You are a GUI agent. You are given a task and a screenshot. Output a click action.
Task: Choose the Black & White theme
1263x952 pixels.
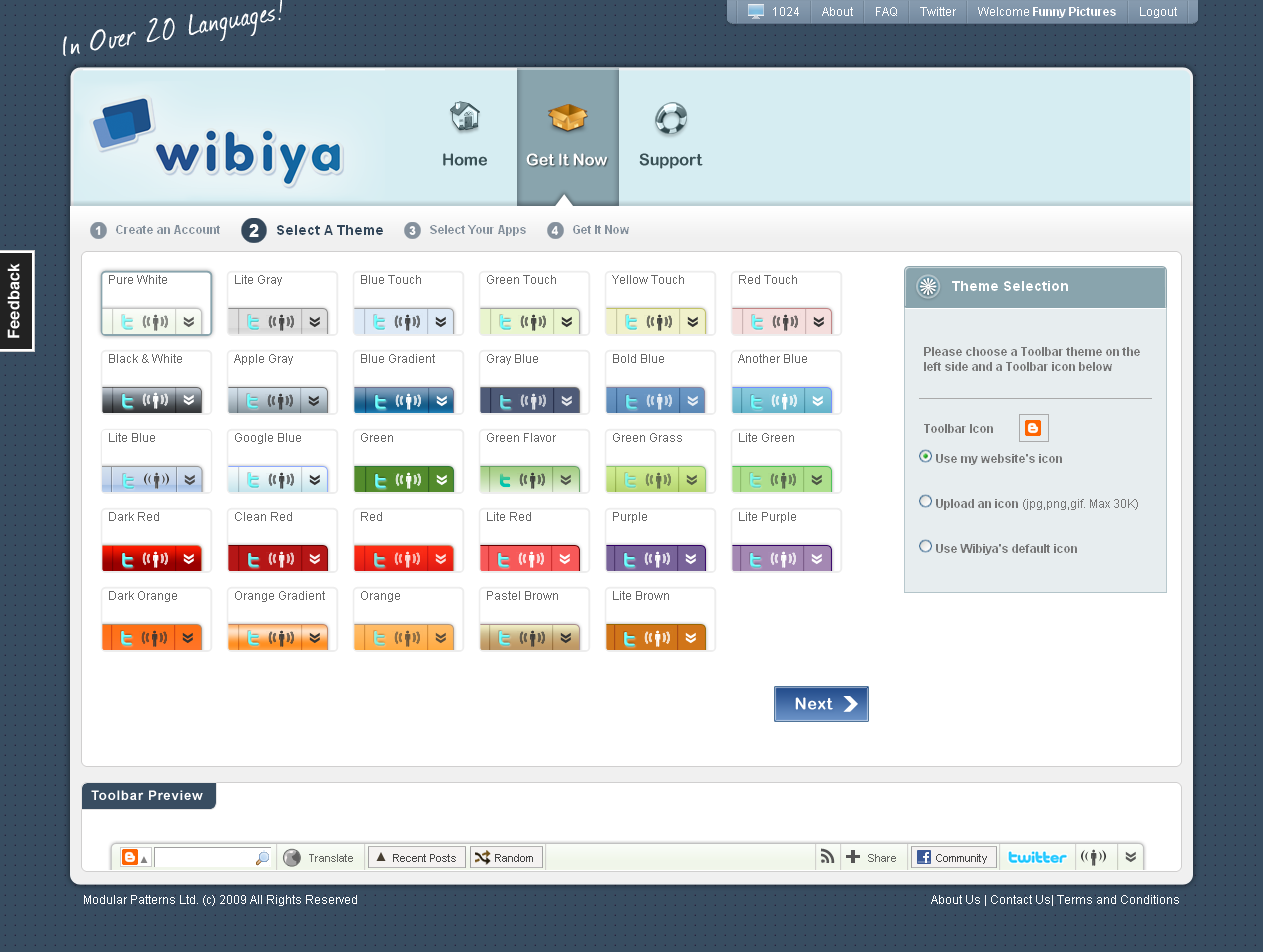(x=156, y=382)
